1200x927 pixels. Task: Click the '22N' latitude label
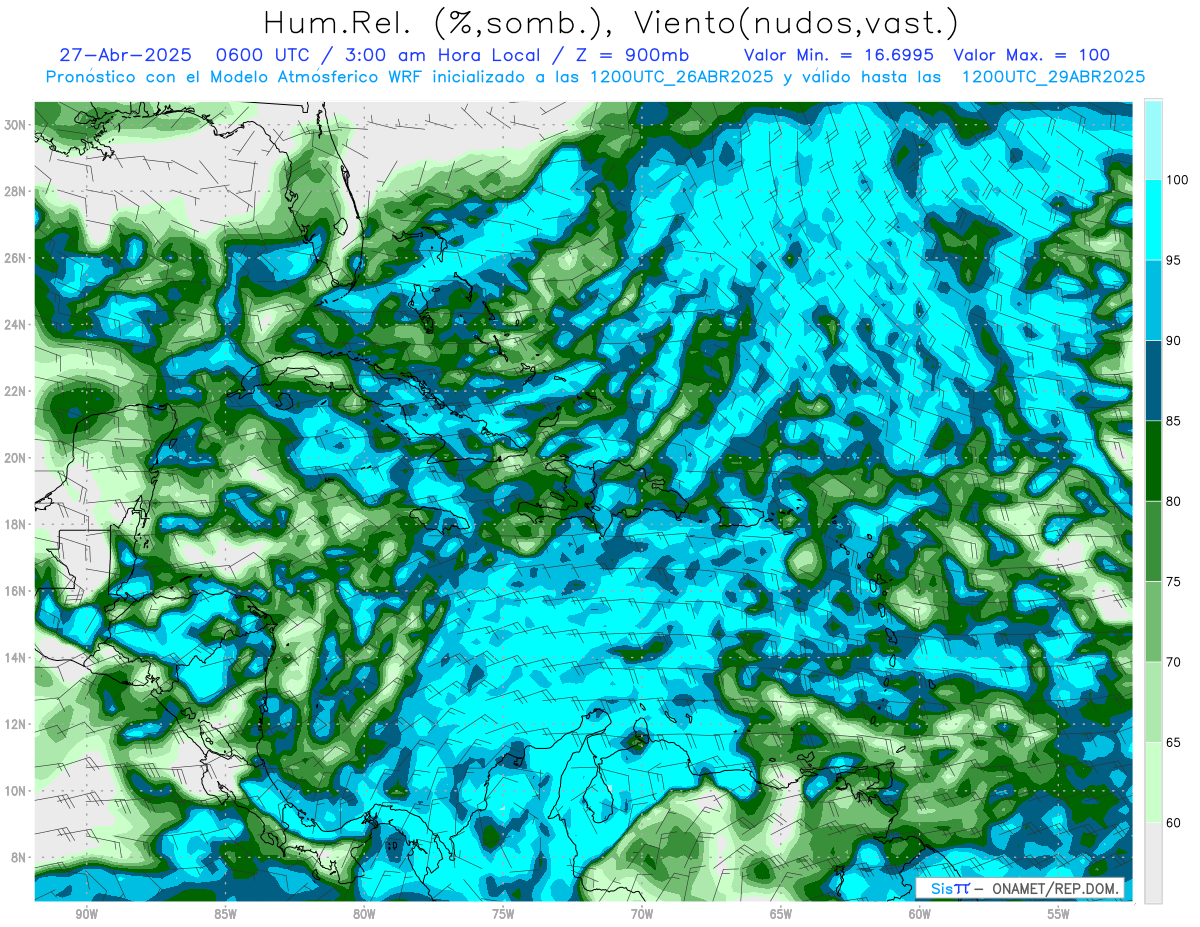(16, 391)
